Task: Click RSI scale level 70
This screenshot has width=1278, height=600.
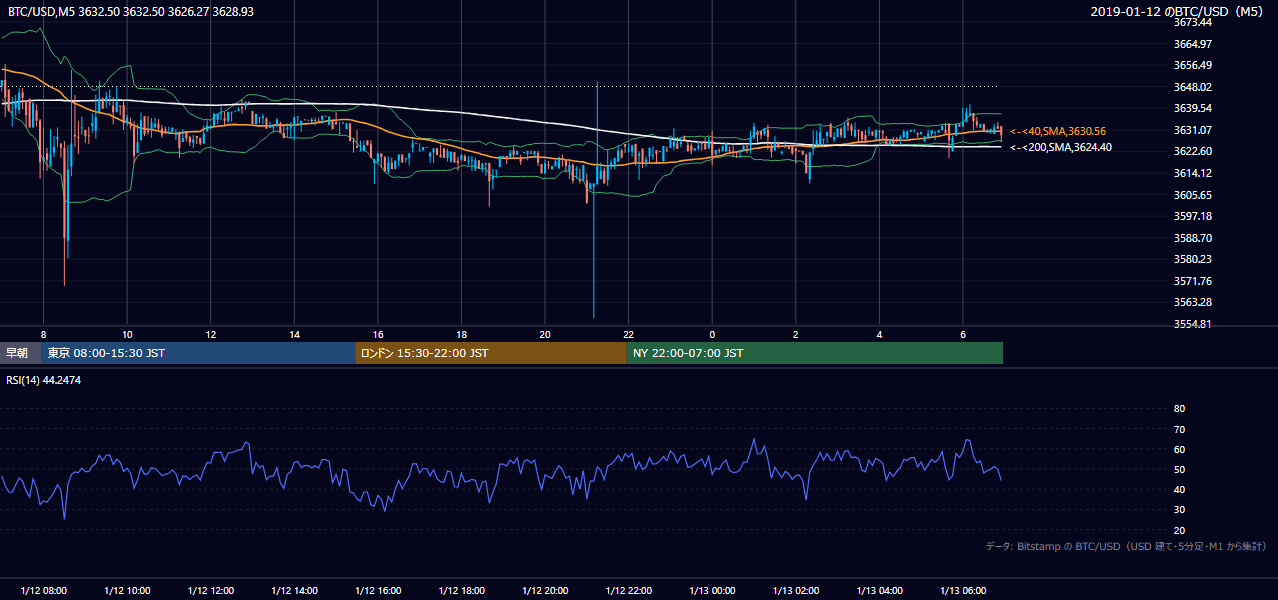Action: point(1179,429)
